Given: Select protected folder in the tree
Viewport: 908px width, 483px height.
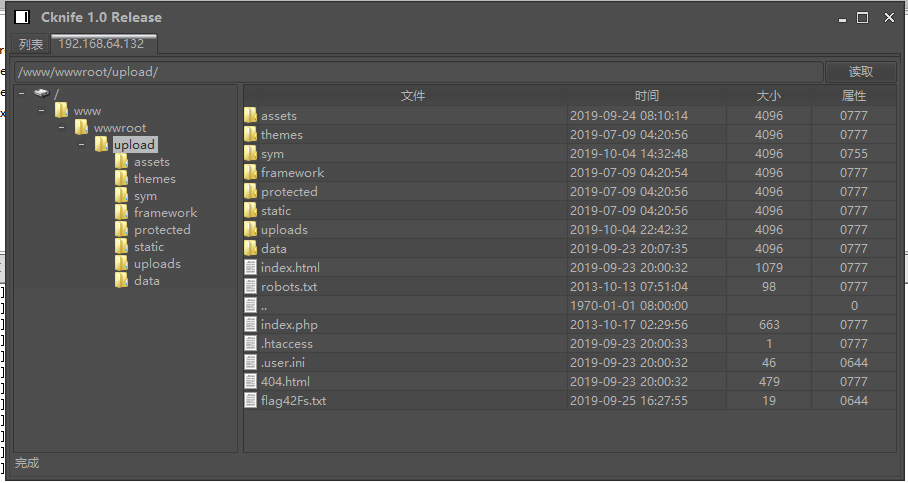Looking at the screenshot, I should [x=162, y=229].
